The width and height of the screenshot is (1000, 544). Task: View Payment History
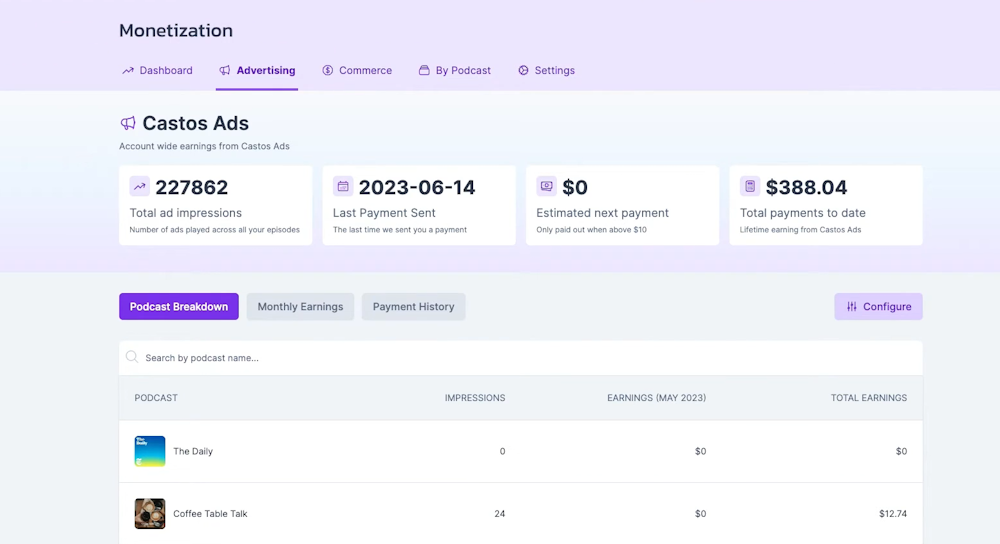point(413,307)
